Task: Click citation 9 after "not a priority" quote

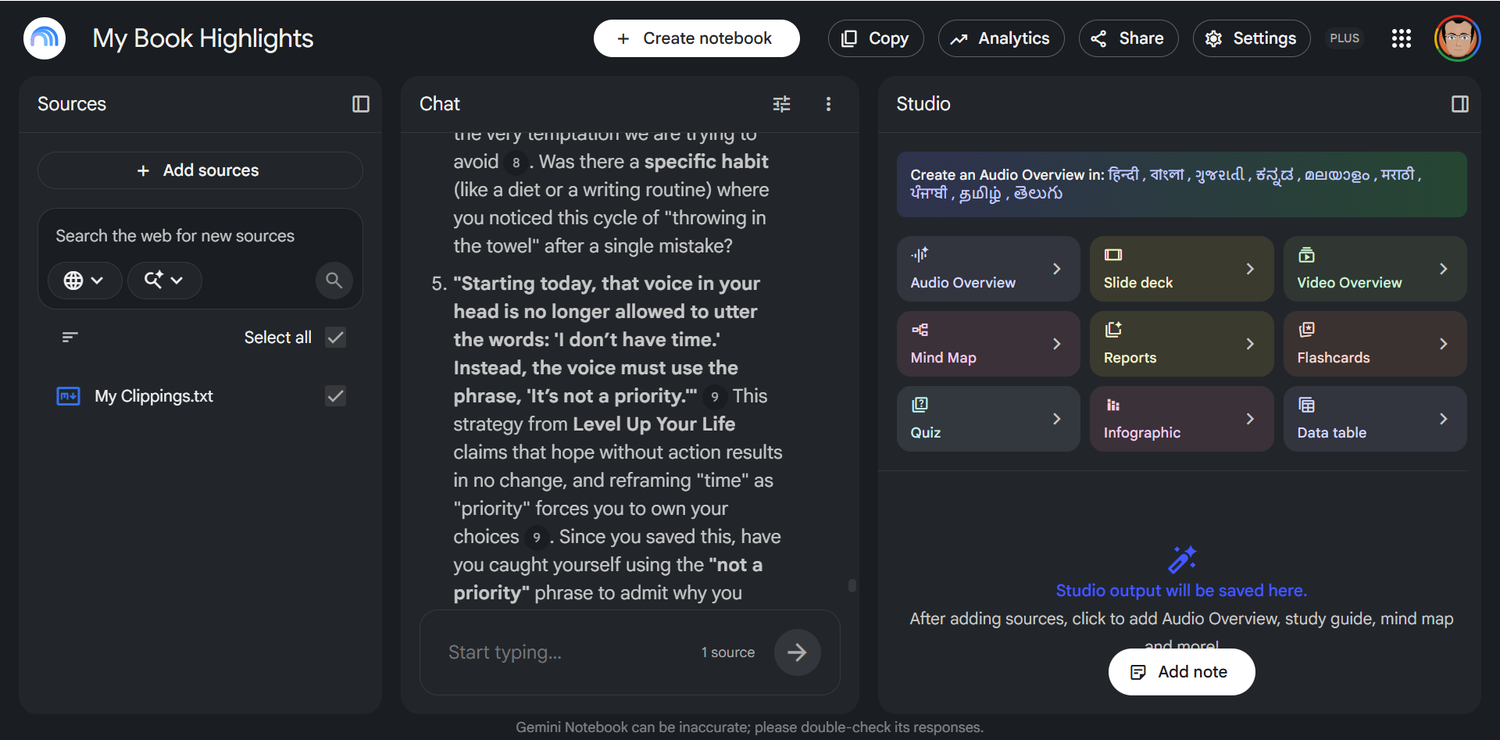Action: pos(714,397)
